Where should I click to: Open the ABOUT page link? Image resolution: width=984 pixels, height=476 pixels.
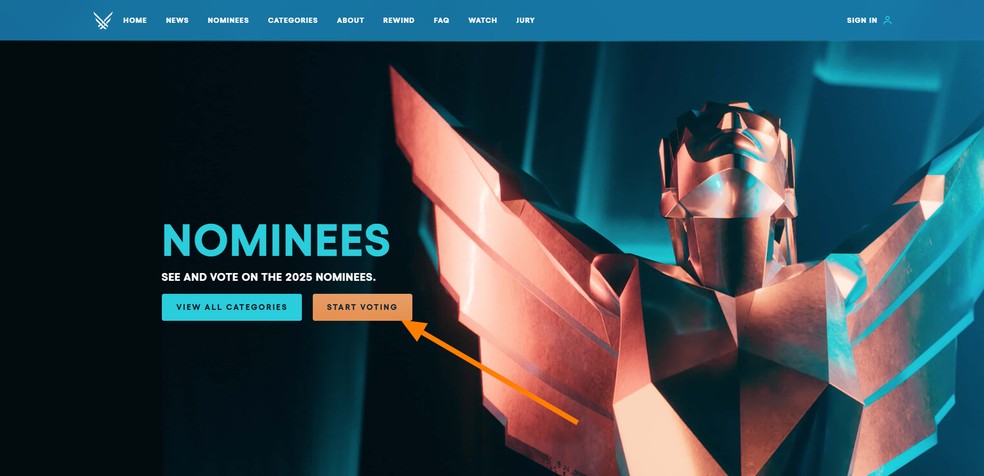click(x=350, y=21)
